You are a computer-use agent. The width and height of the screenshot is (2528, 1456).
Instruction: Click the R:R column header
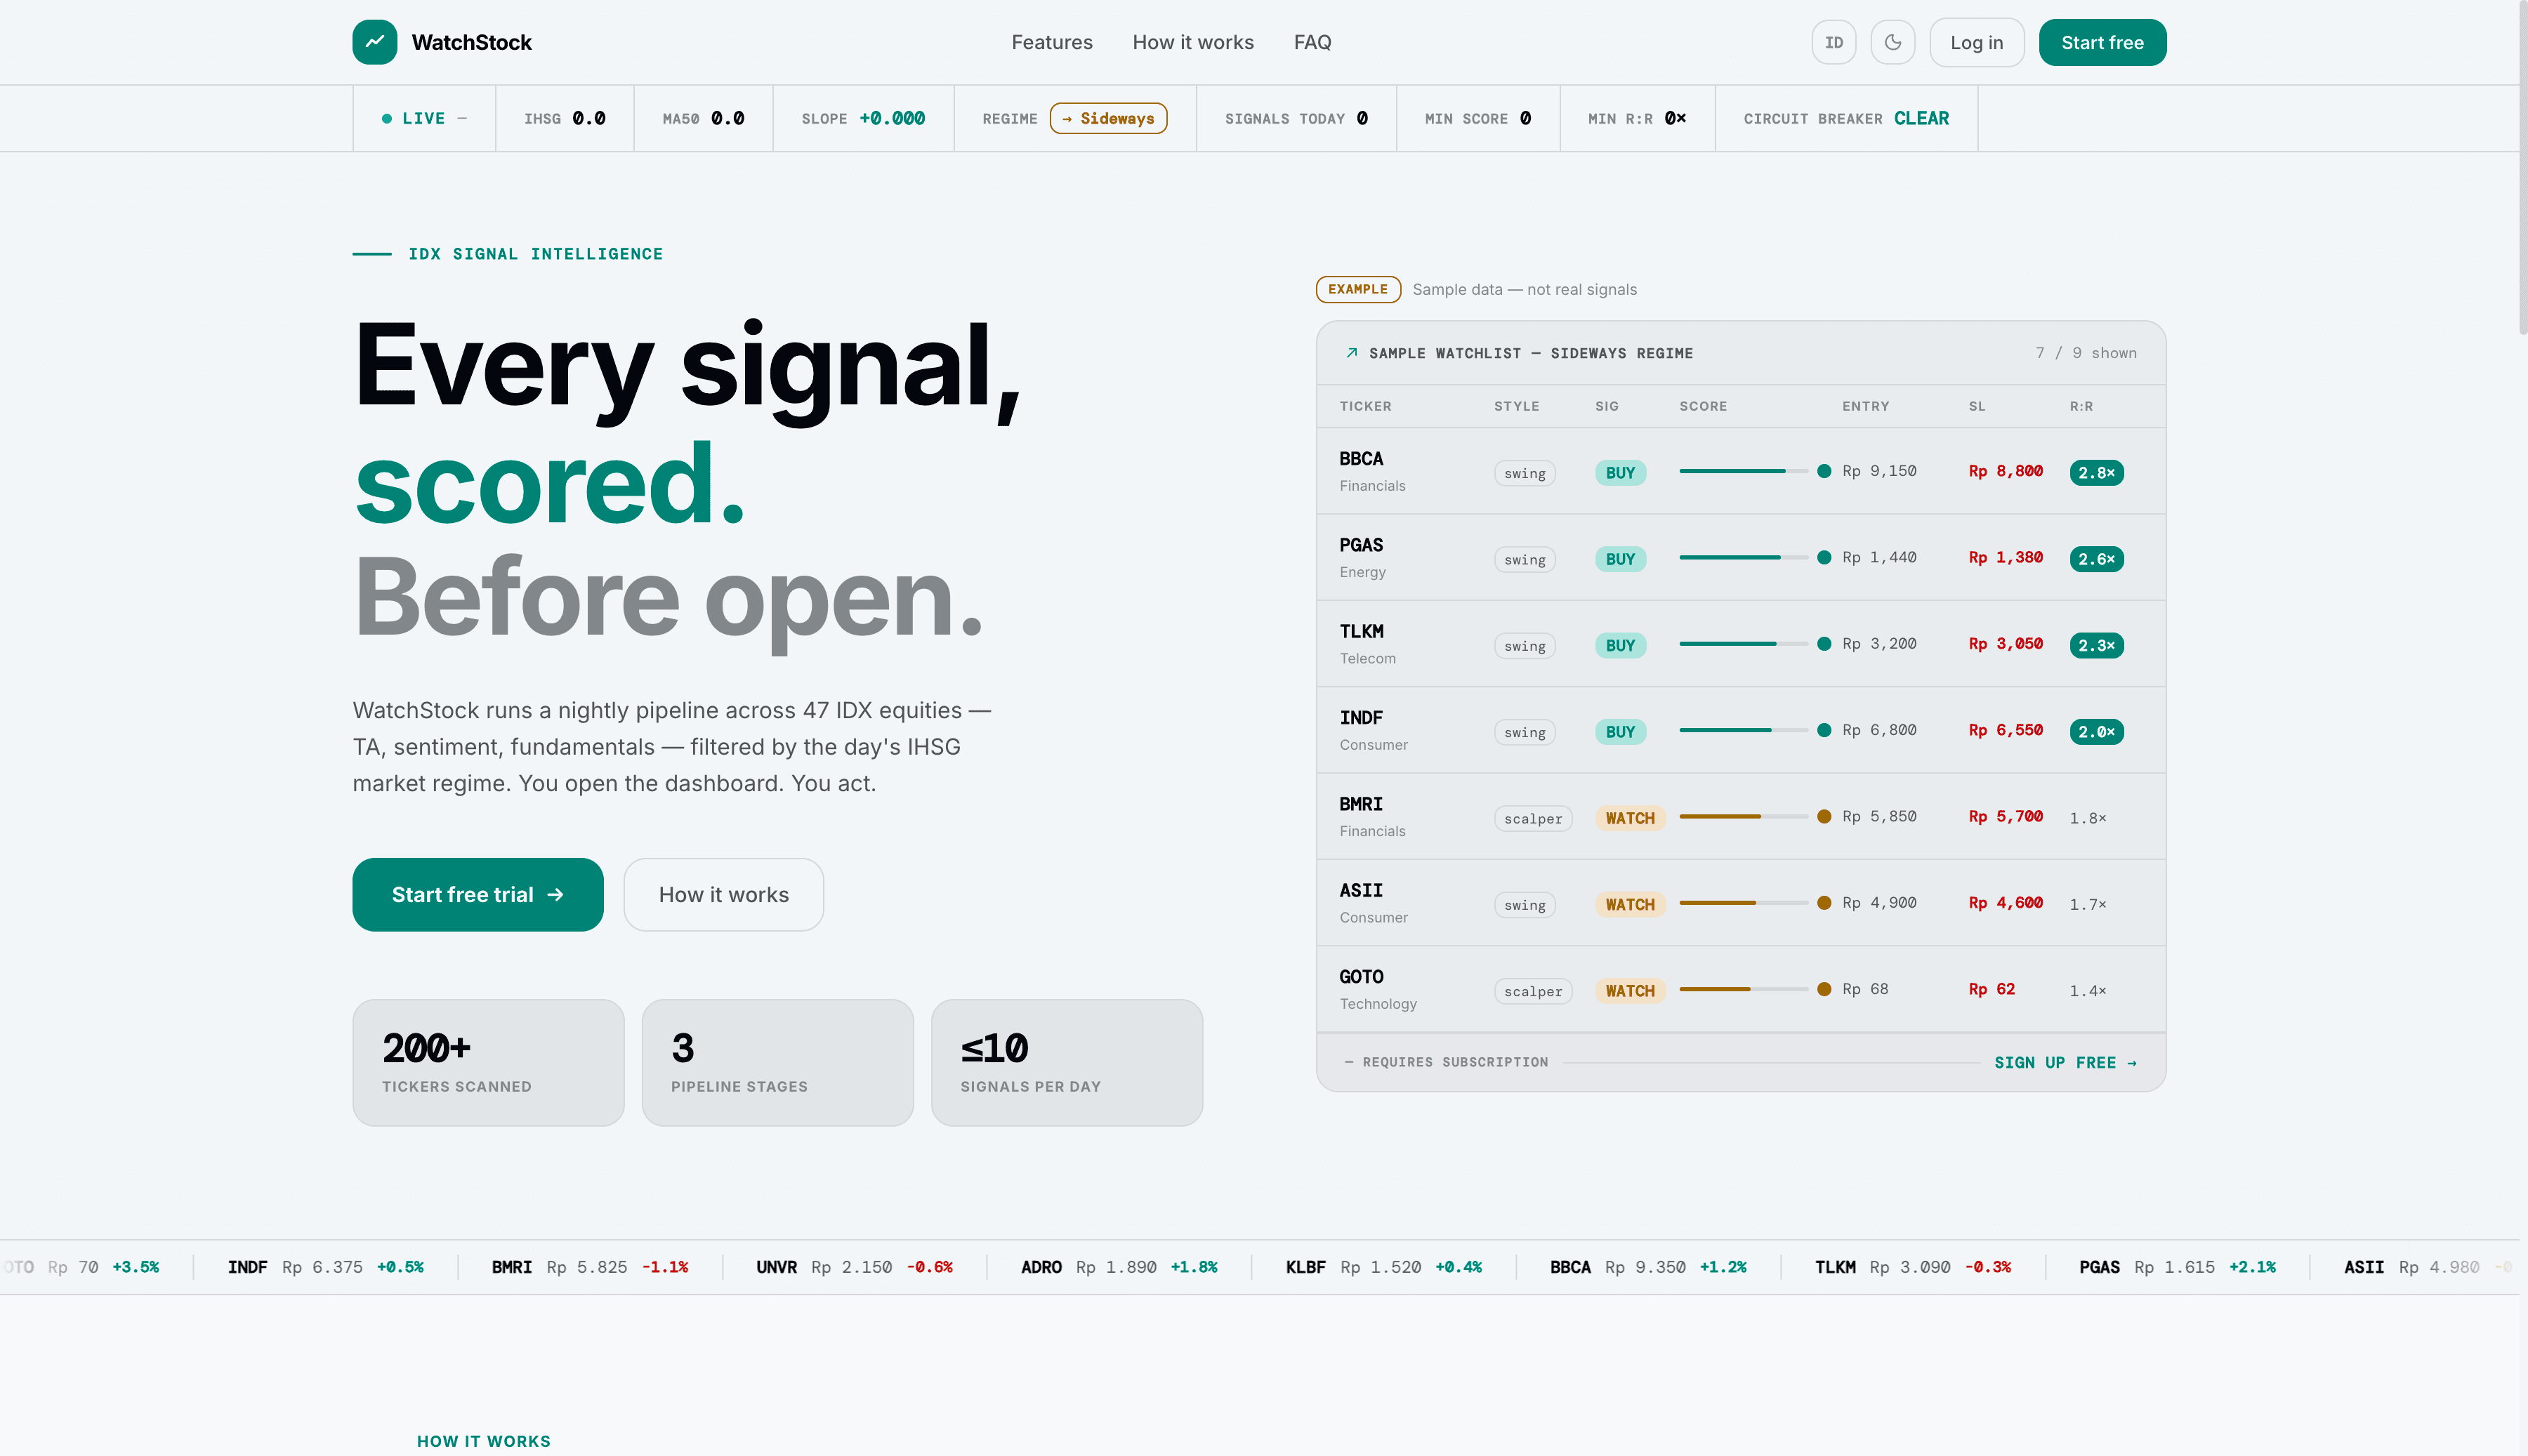2082,406
